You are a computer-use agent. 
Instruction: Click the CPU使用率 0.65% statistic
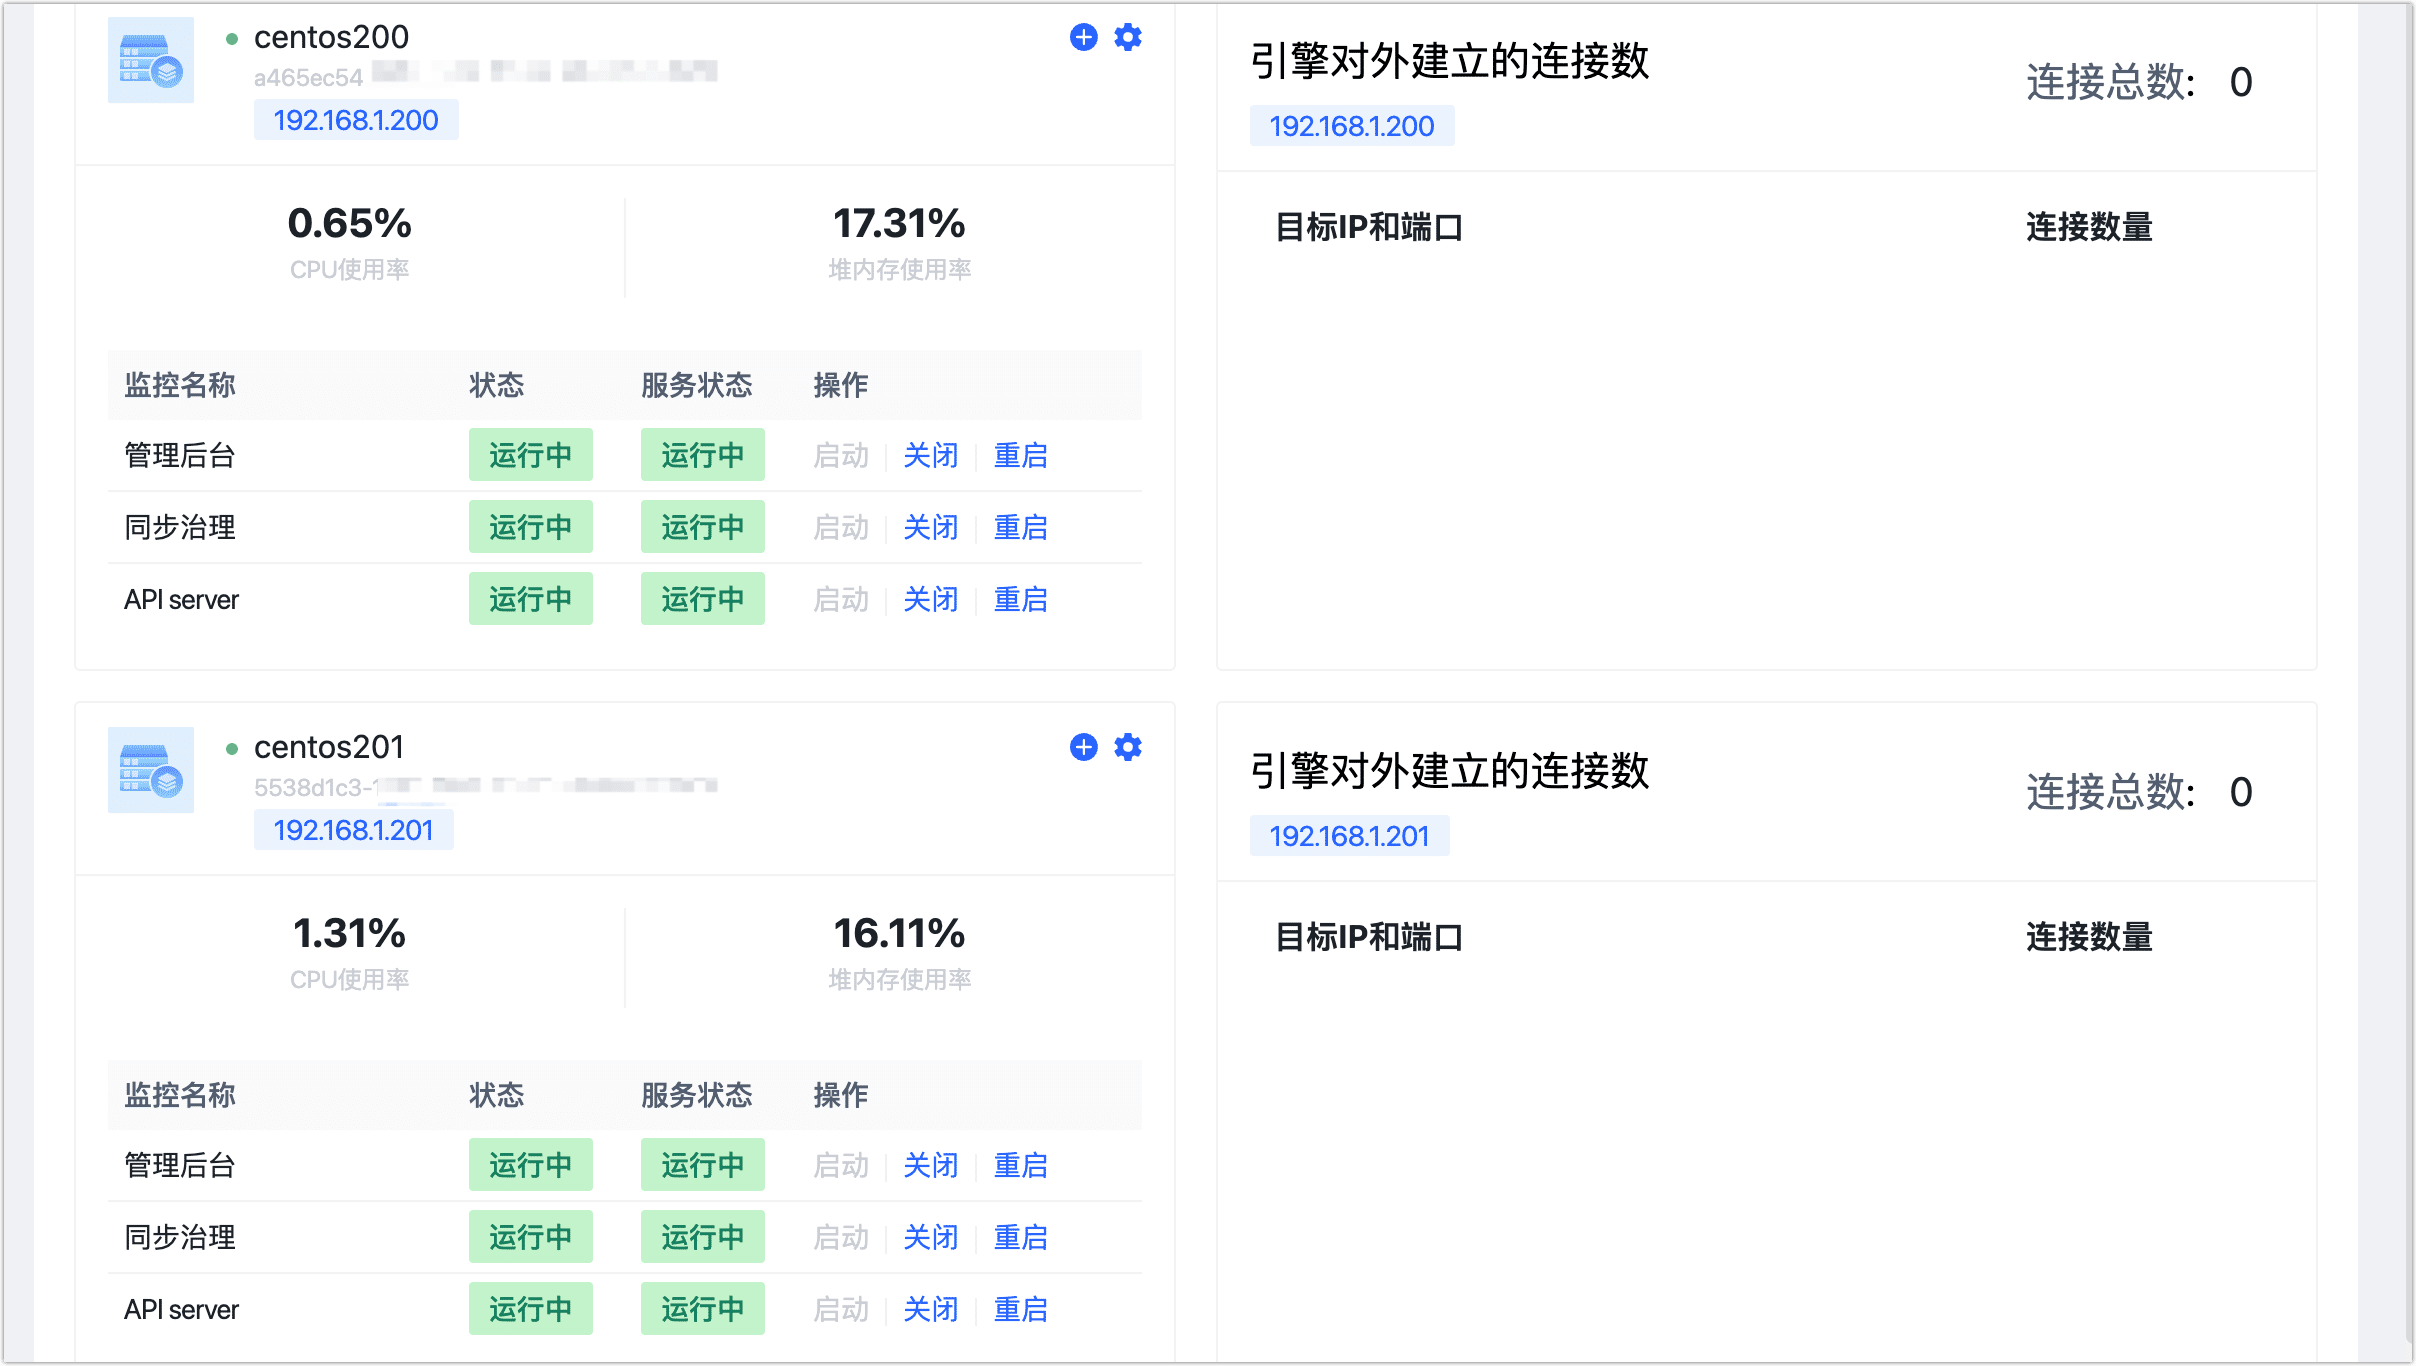point(348,224)
